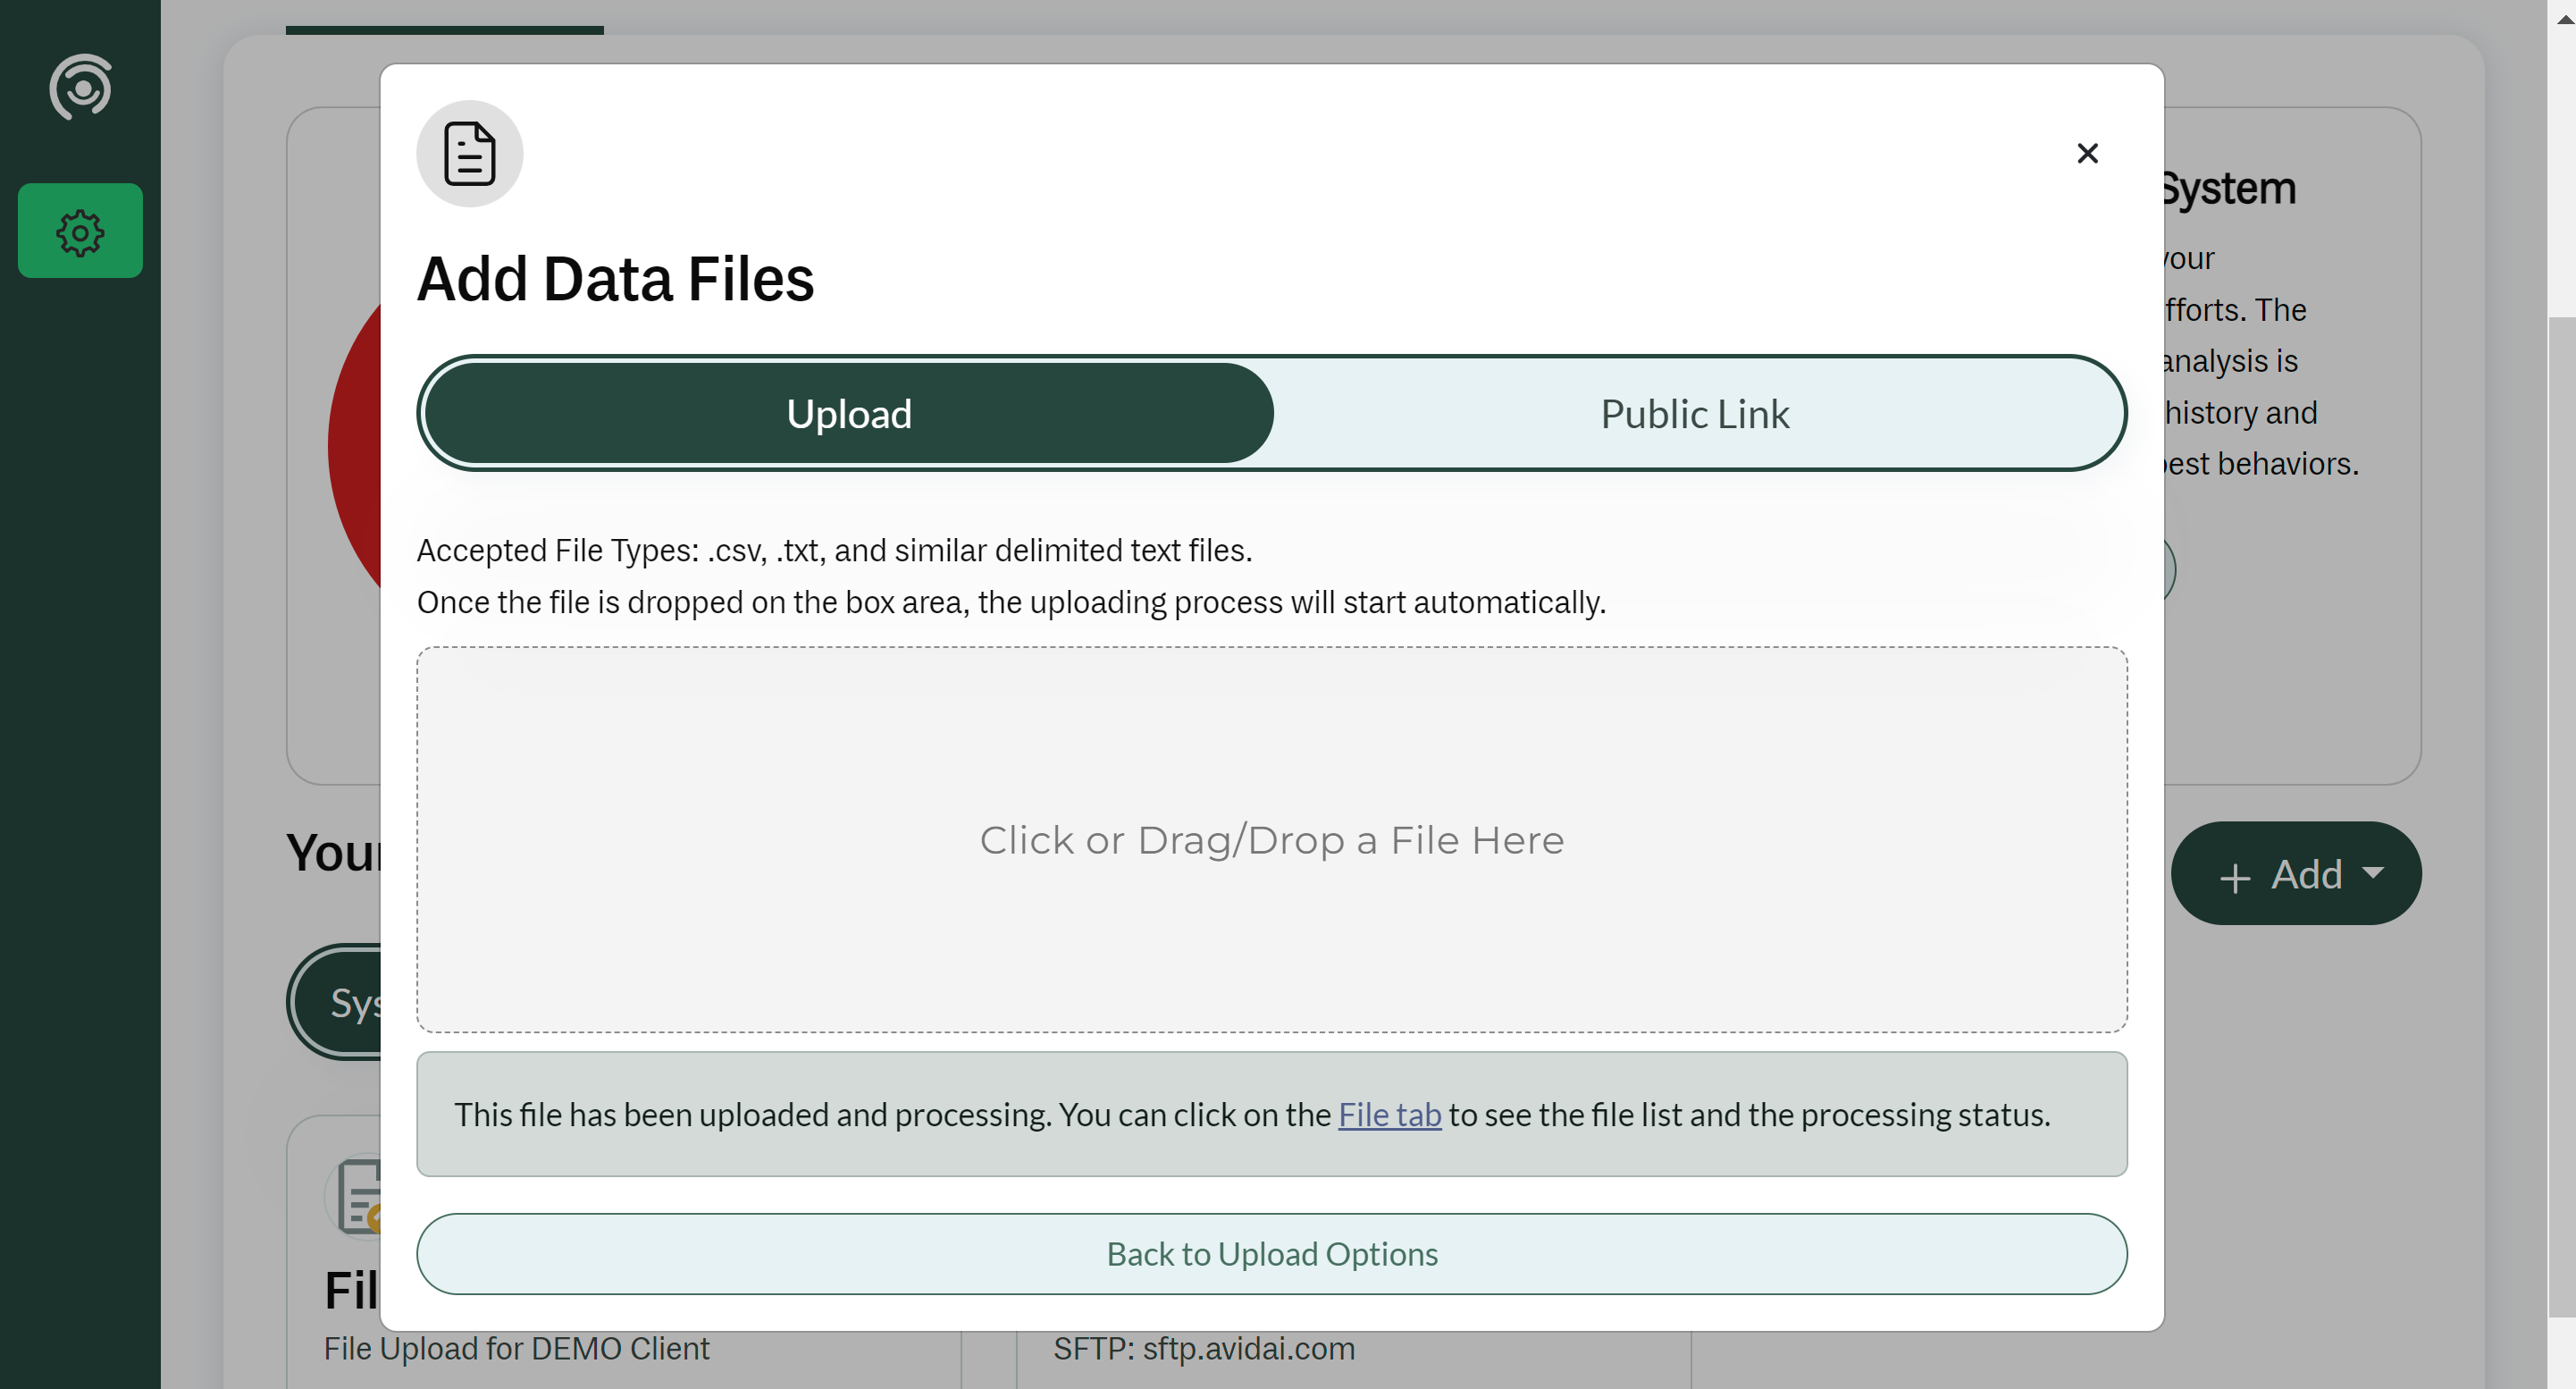Click Back to Upload Options button
2576x1389 pixels.
1272,1254
